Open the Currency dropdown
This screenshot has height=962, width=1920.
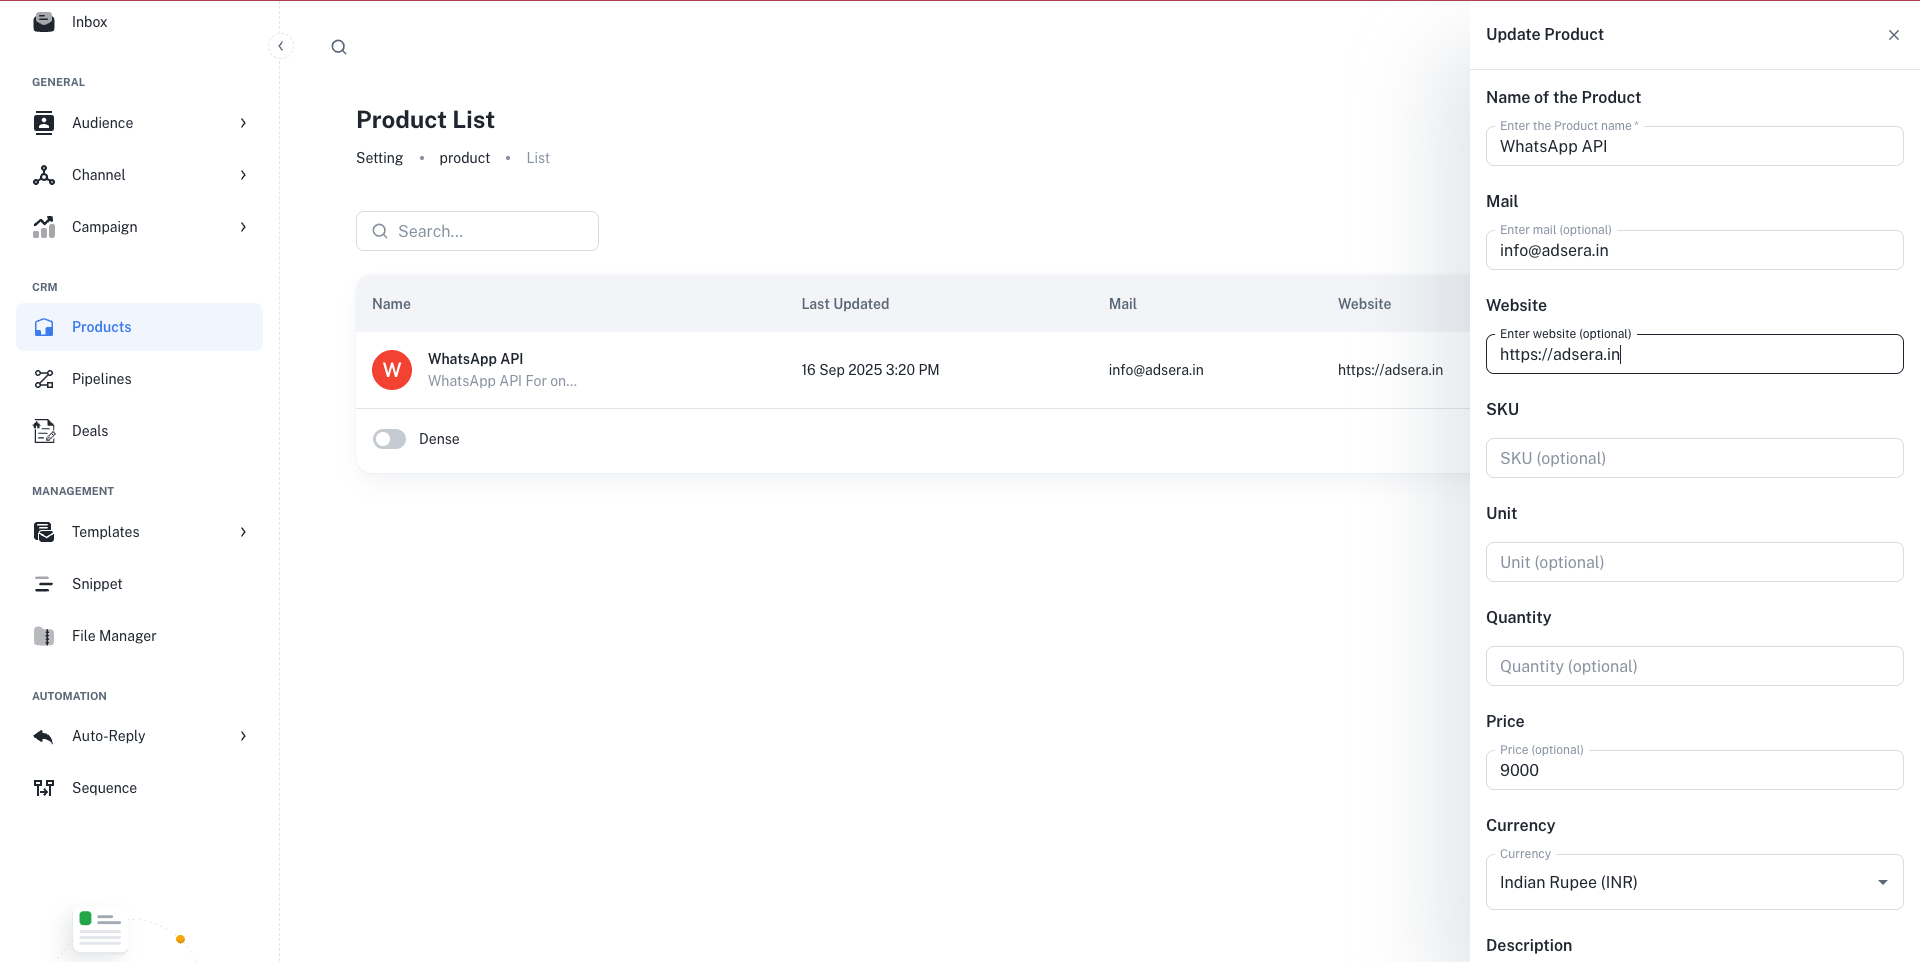coord(1693,882)
